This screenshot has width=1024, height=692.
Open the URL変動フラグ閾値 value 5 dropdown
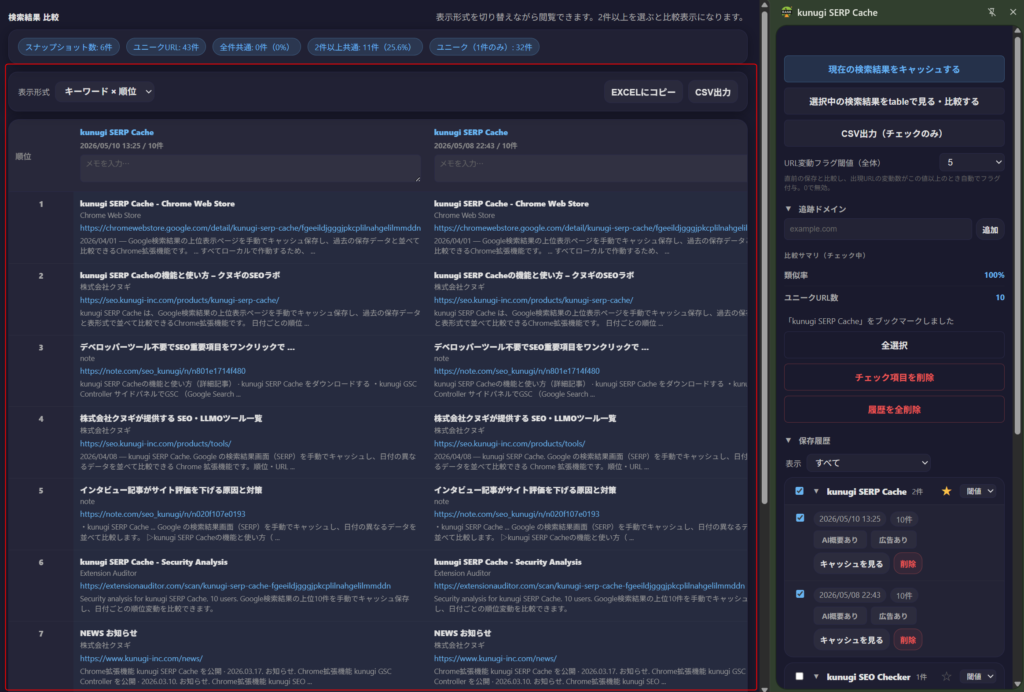tap(972, 162)
